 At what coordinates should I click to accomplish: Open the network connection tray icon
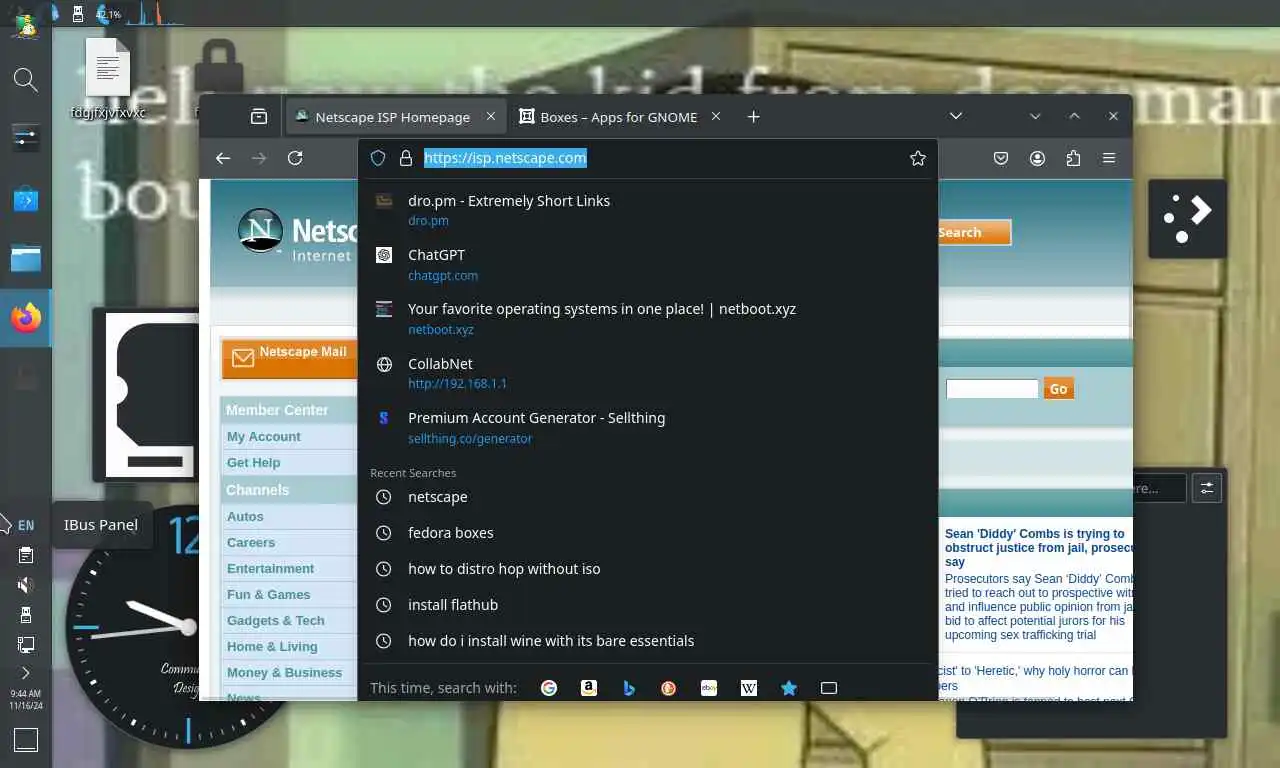click(26, 645)
